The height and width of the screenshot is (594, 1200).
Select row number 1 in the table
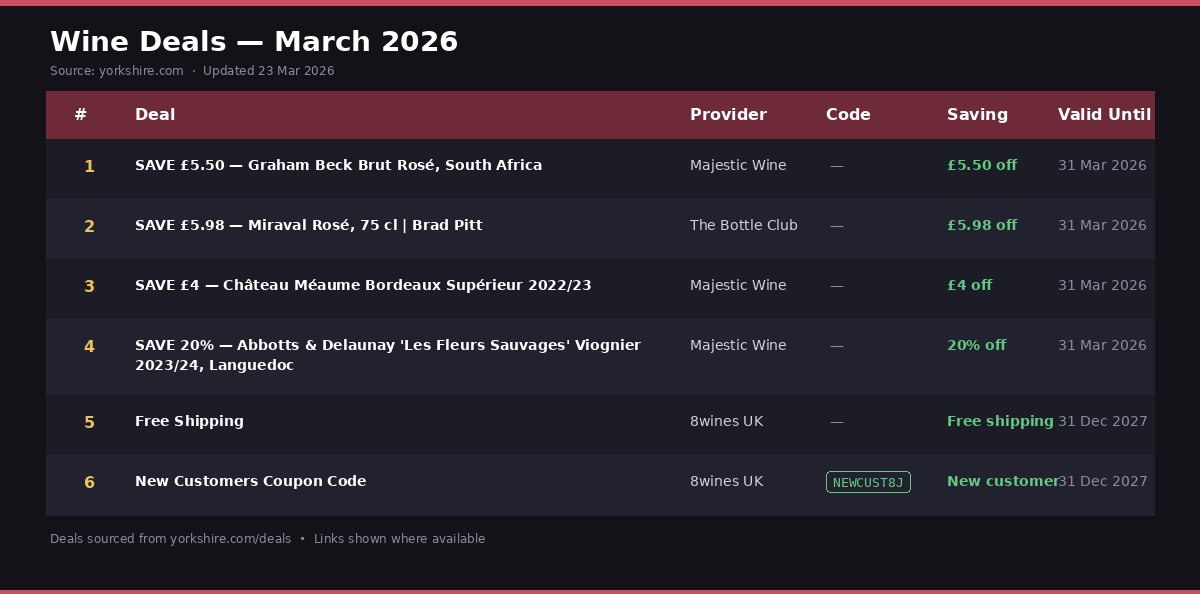tap(89, 166)
